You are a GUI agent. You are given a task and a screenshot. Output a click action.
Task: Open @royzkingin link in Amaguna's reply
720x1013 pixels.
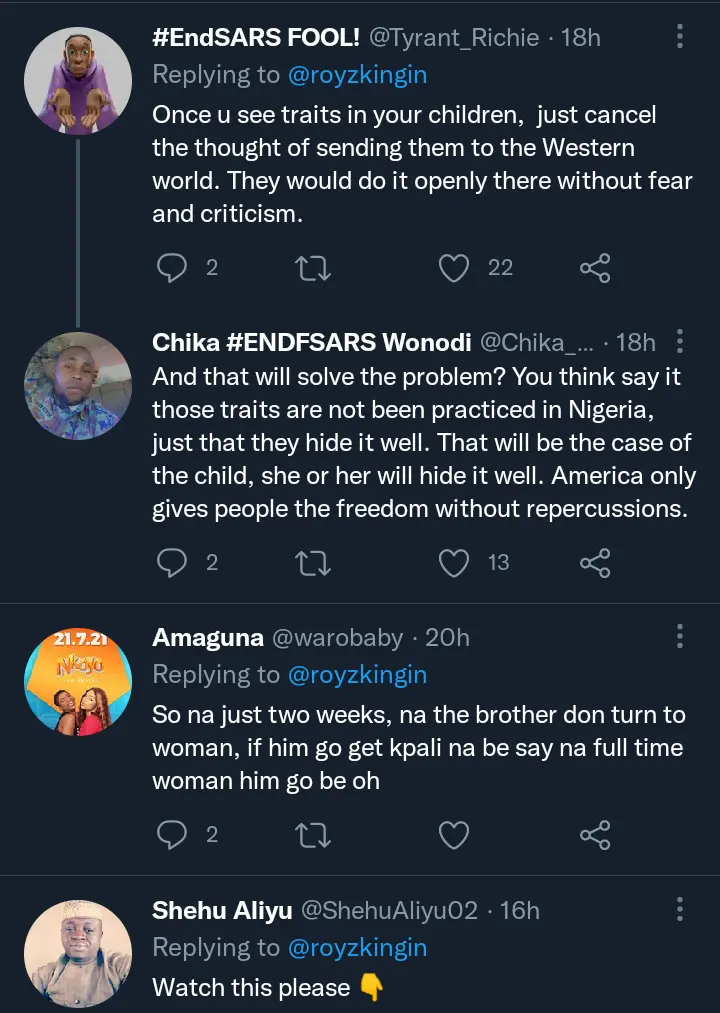pyautogui.click(x=357, y=675)
